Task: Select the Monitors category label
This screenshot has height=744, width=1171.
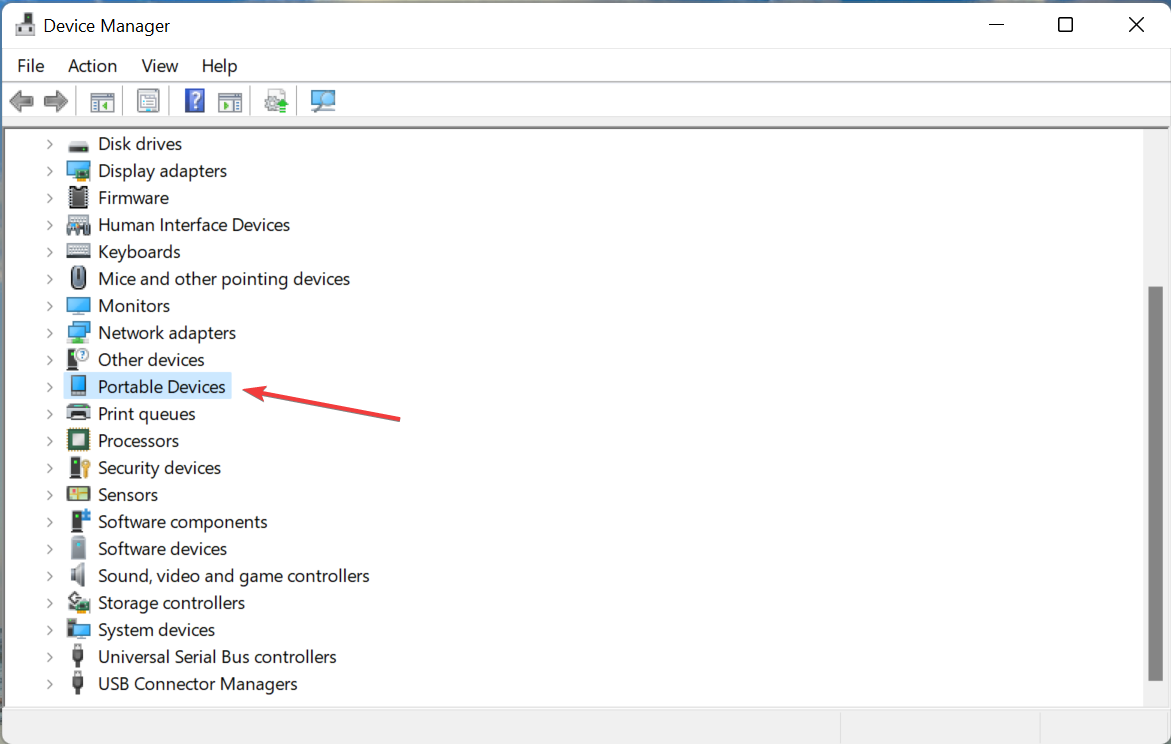Action: point(134,306)
